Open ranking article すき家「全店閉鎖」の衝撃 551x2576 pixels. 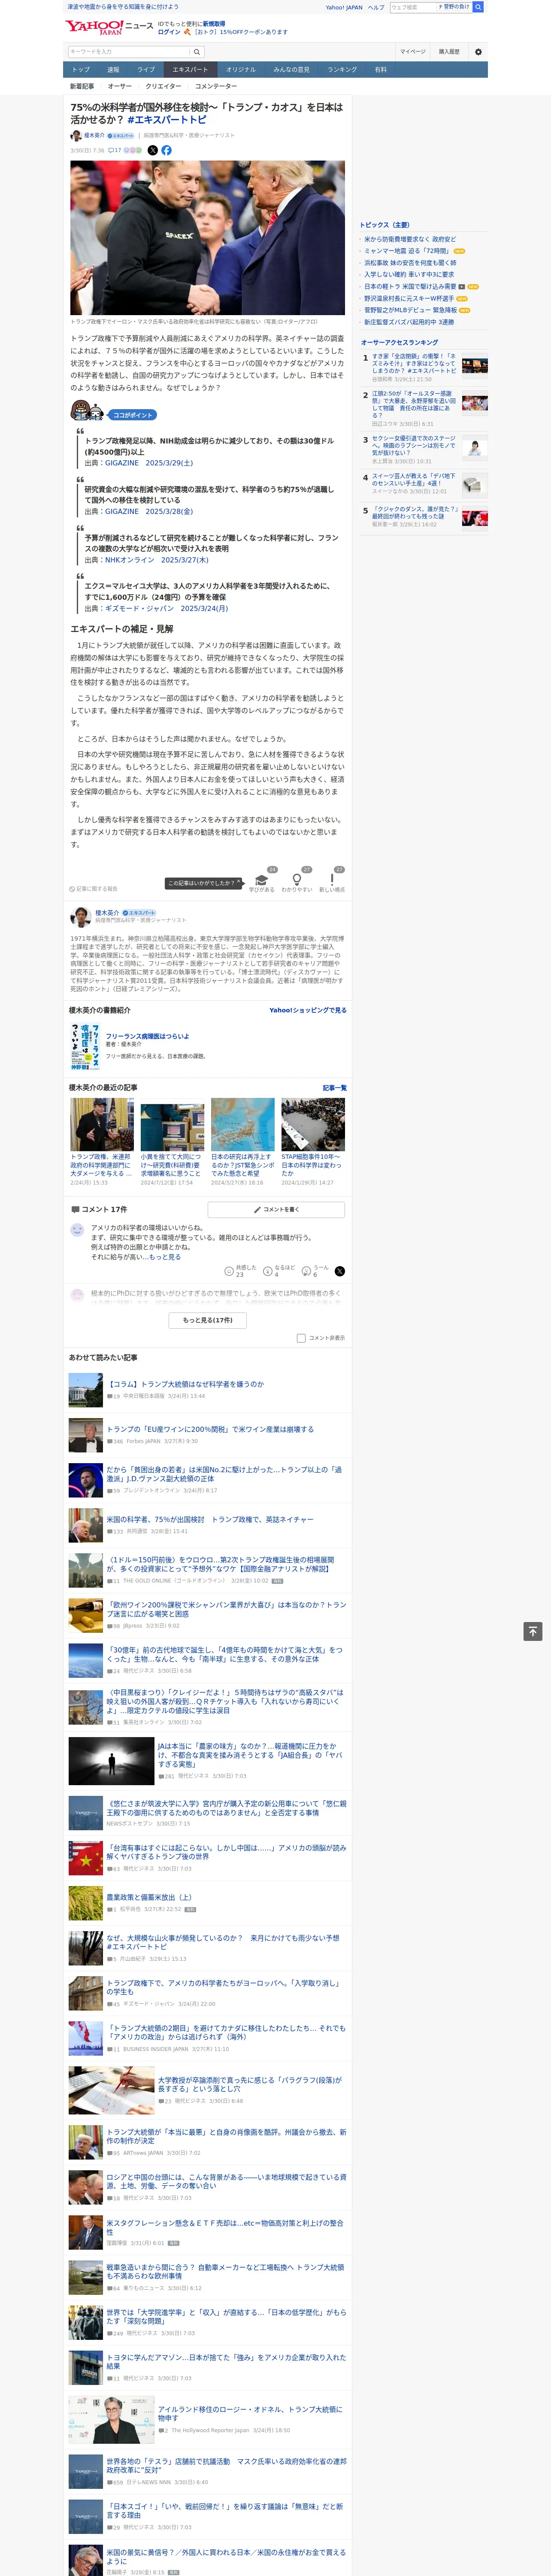point(414,364)
